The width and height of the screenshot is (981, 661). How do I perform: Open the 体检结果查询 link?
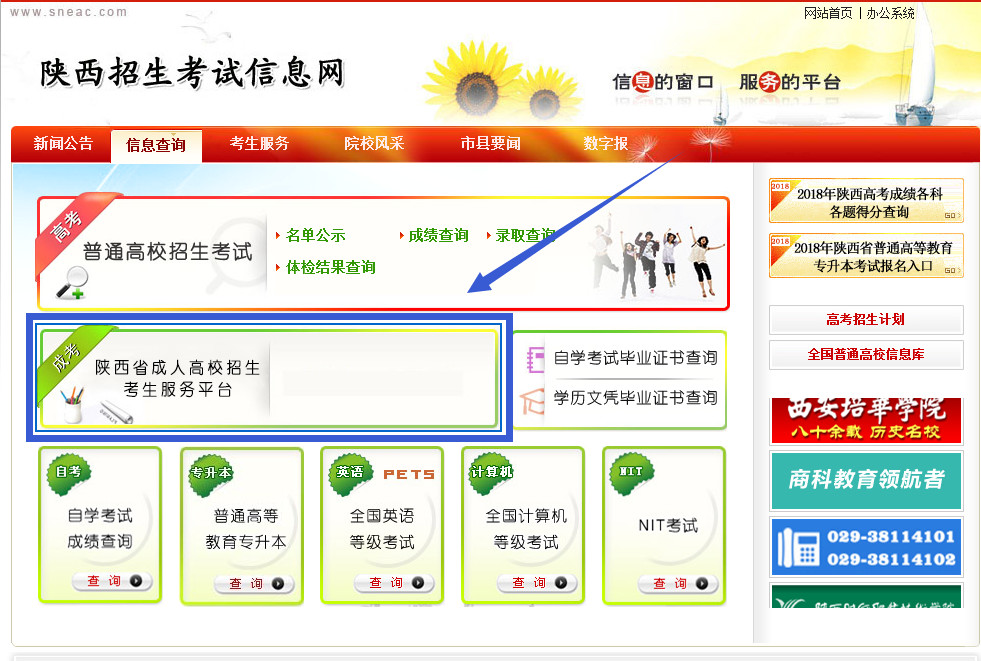click(330, 268)
